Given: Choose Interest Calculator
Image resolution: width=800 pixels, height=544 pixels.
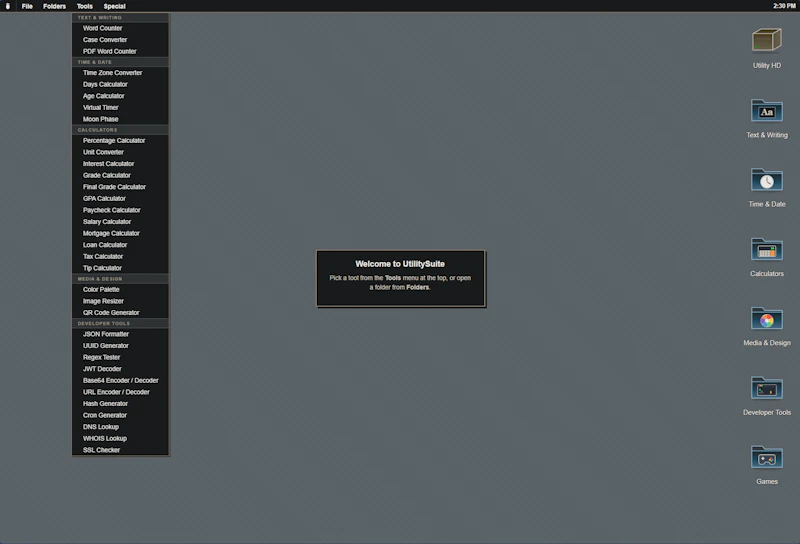Looking at the screenshot, I should coord(120,164).
